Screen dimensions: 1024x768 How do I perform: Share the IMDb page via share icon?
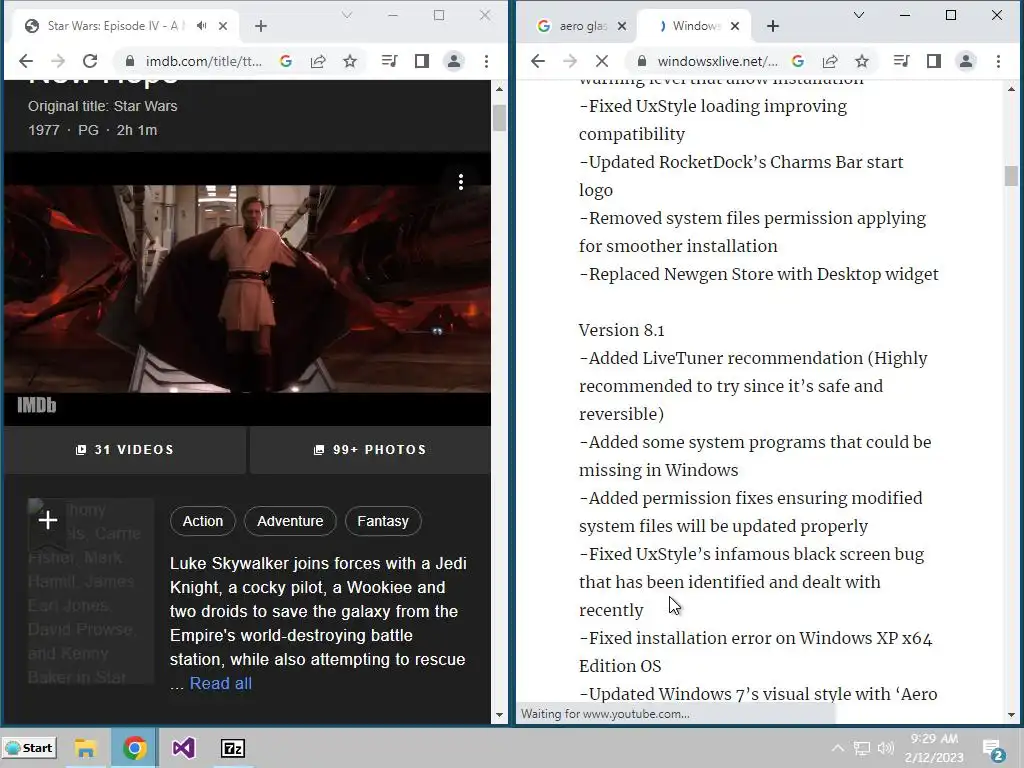click(318, 61)
